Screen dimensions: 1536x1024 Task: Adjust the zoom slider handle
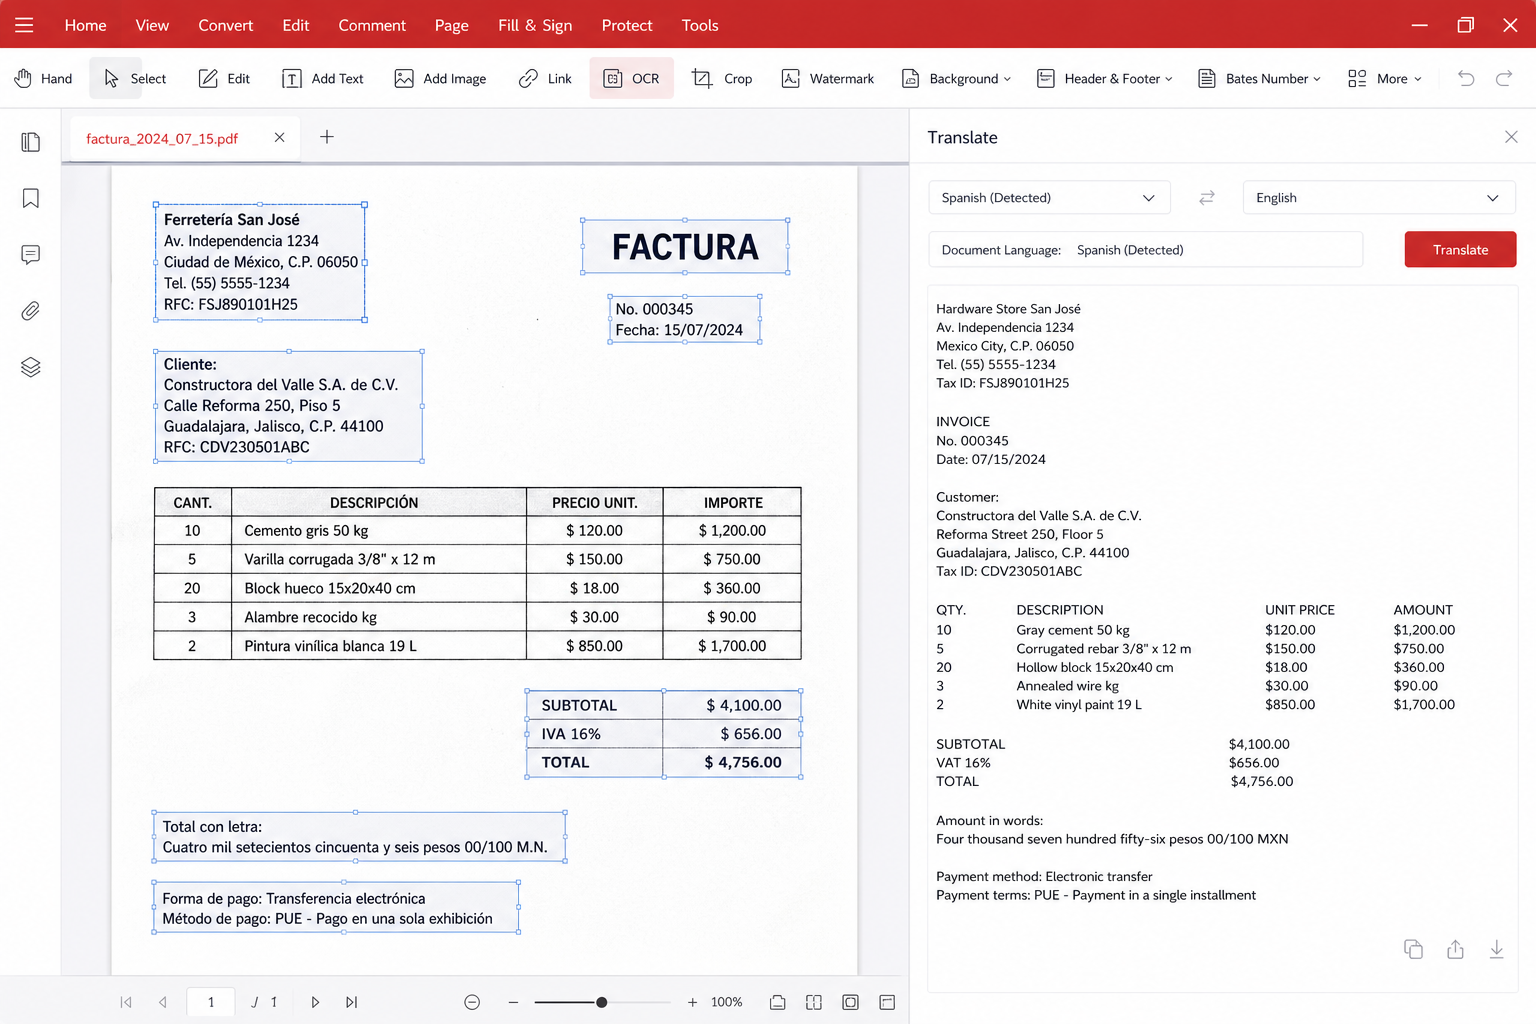[x=601, y=1002]
